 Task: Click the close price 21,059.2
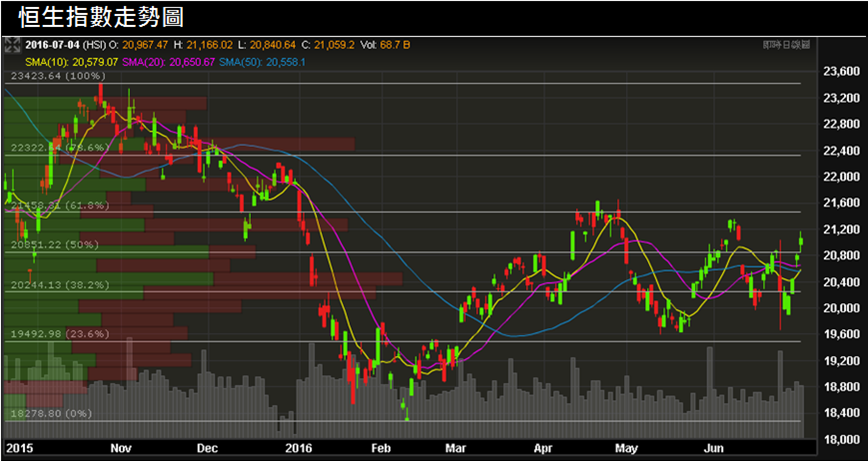pyautogui.click(x=333, y=45)
